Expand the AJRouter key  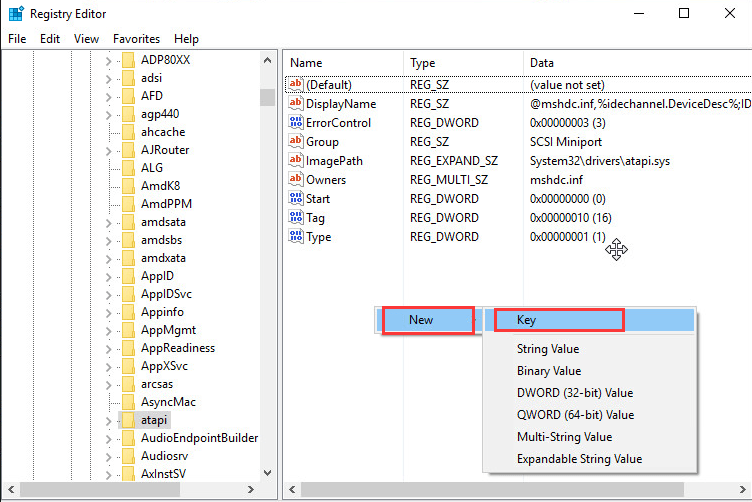click(x=108, y=151)
